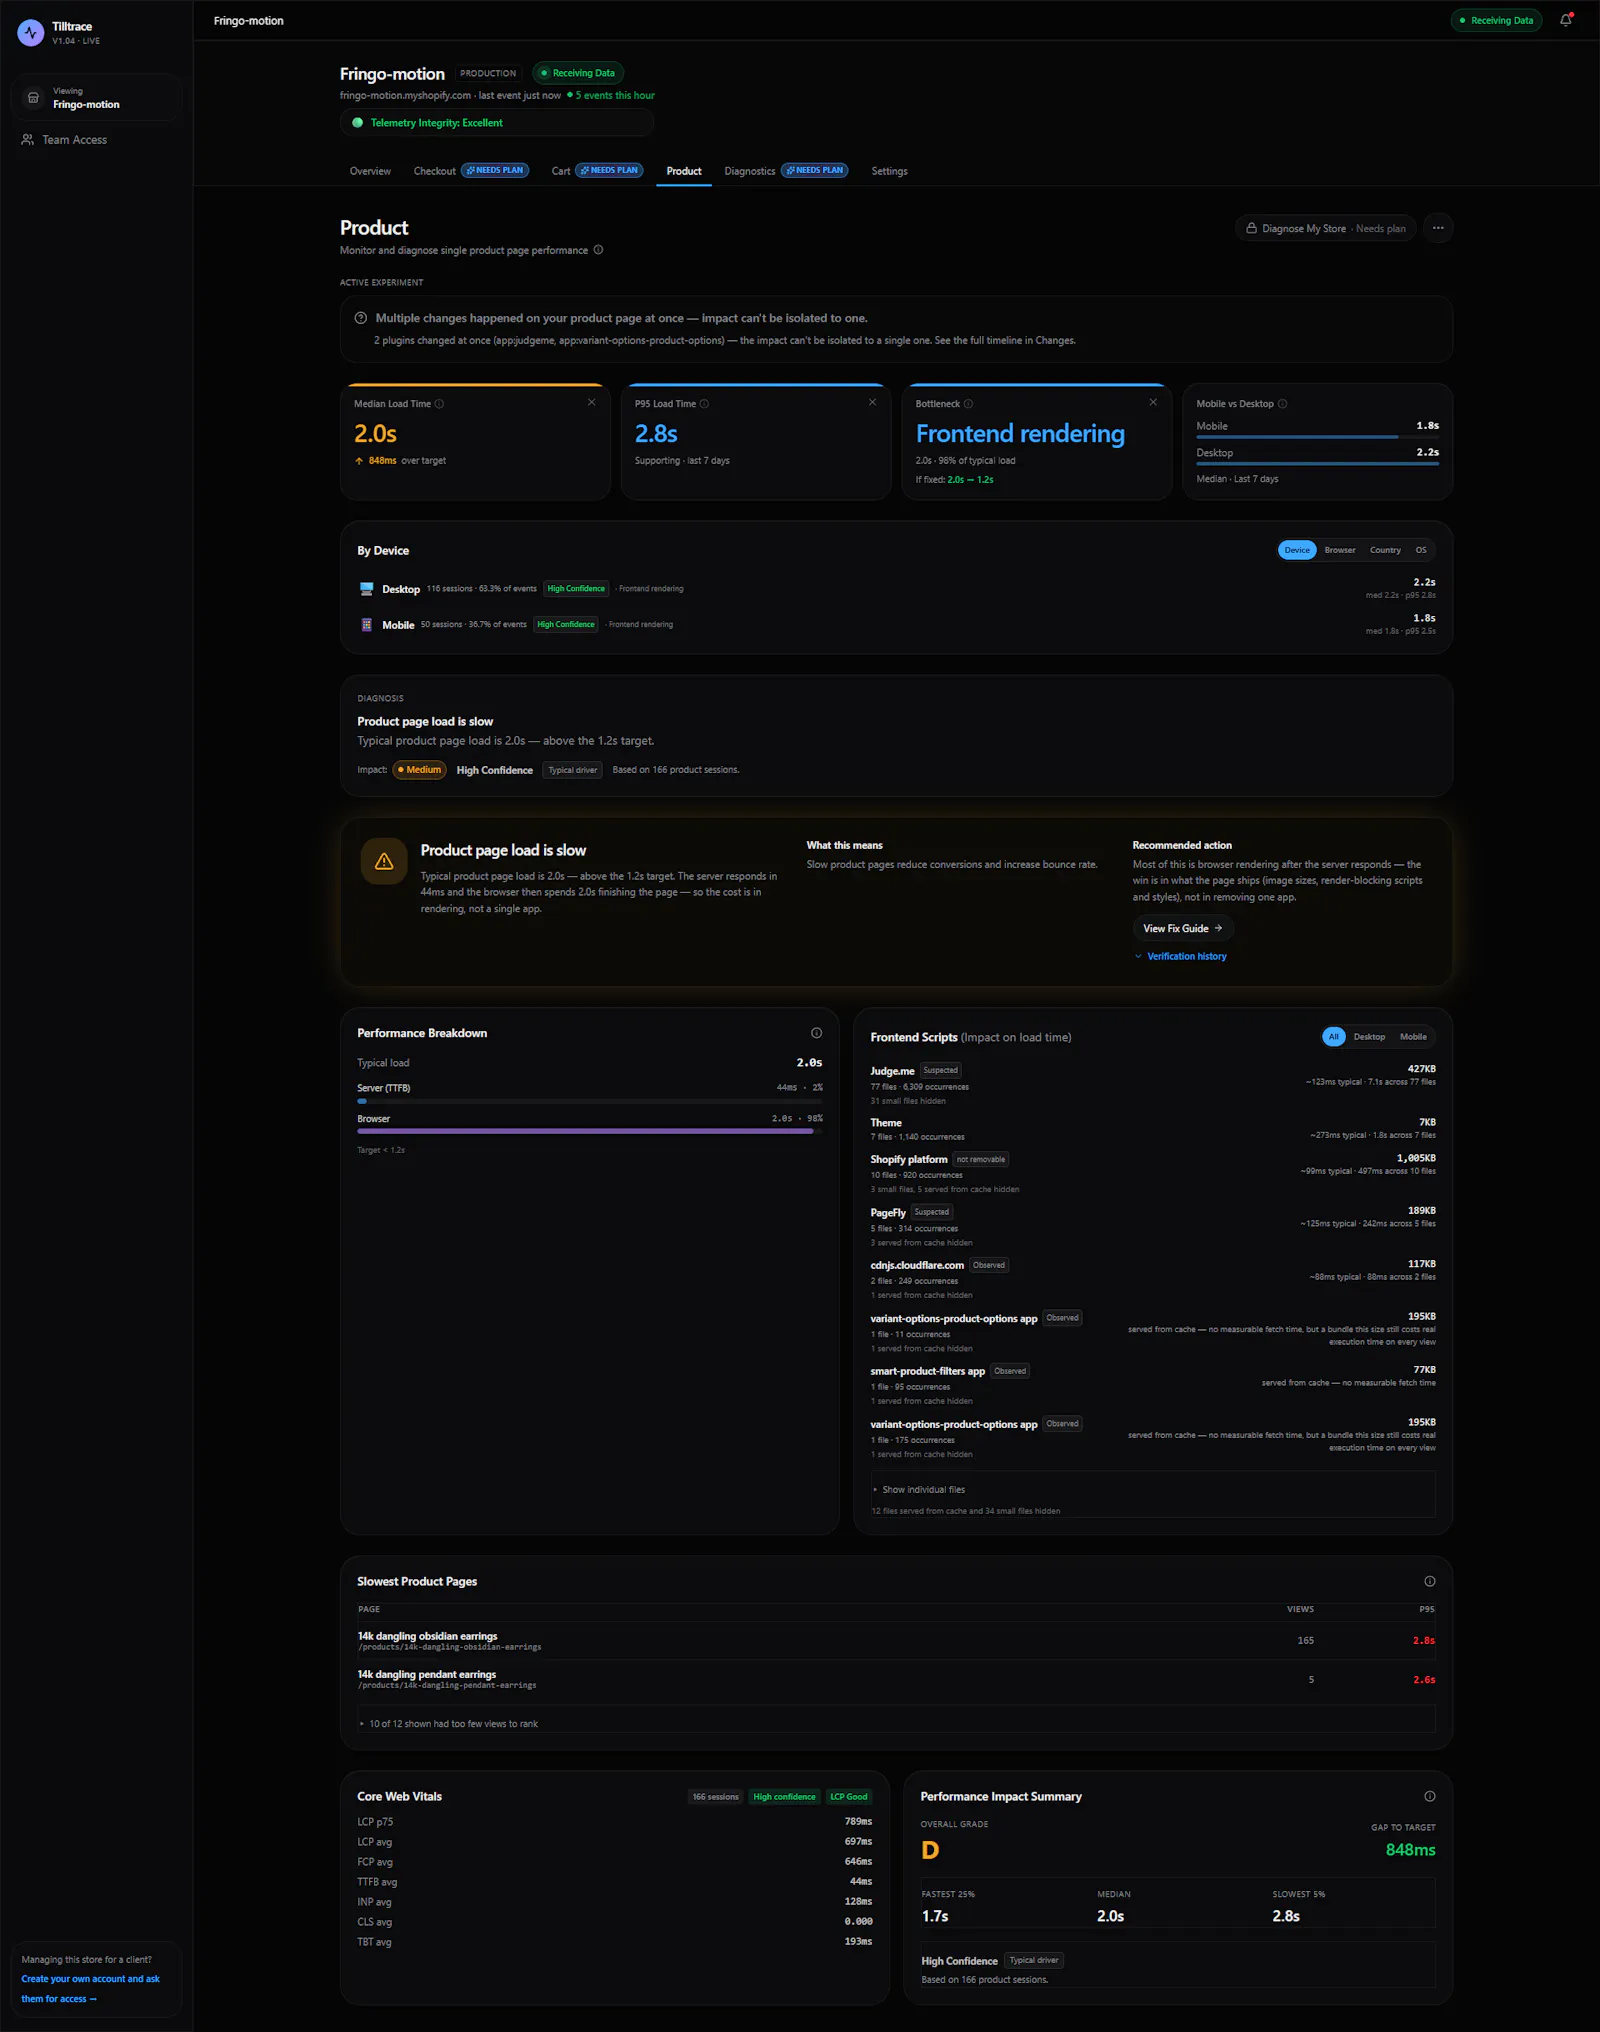Open the 14k dangling obsidian earrings page row
The height and width of the screenshot is (2032, 1600).
[896, 1641]
